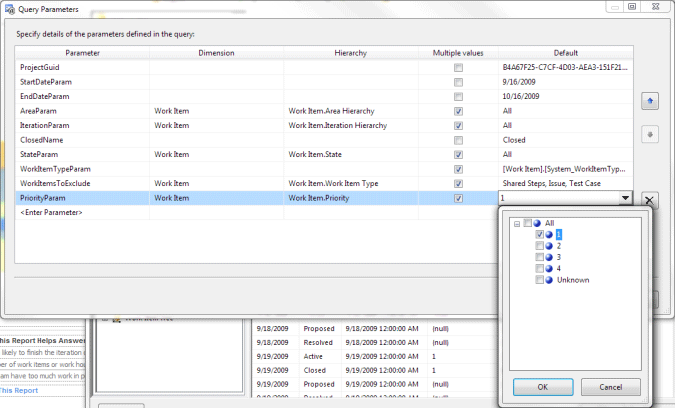Screen dimensions: 675x408
Task: Check priority value 4 in the tree
Action: point(539,269)
